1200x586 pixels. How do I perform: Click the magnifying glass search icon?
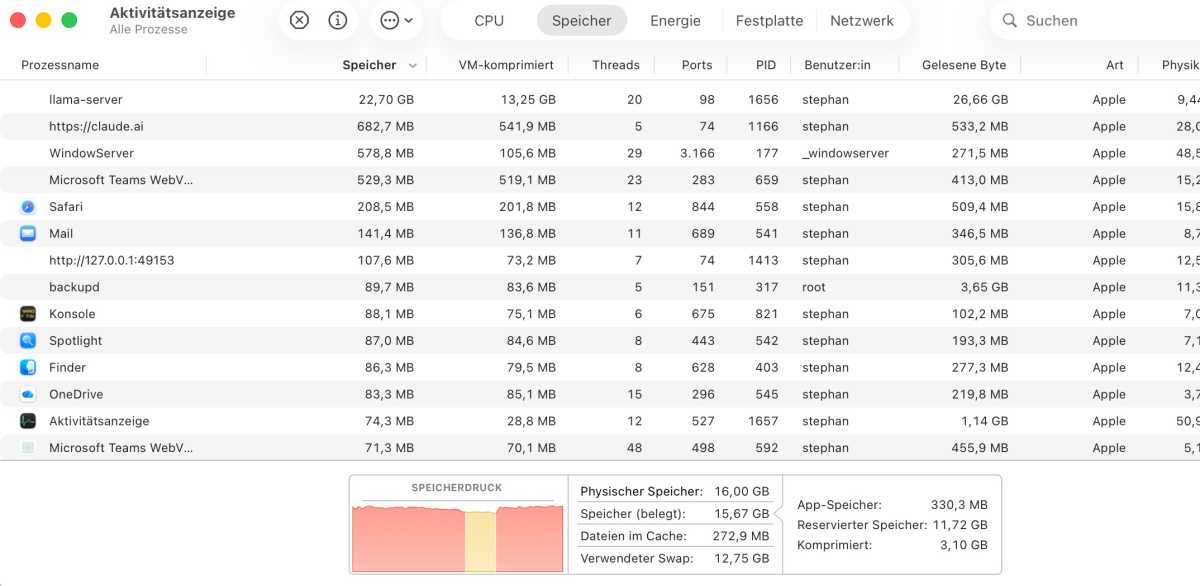(1009, 20)
